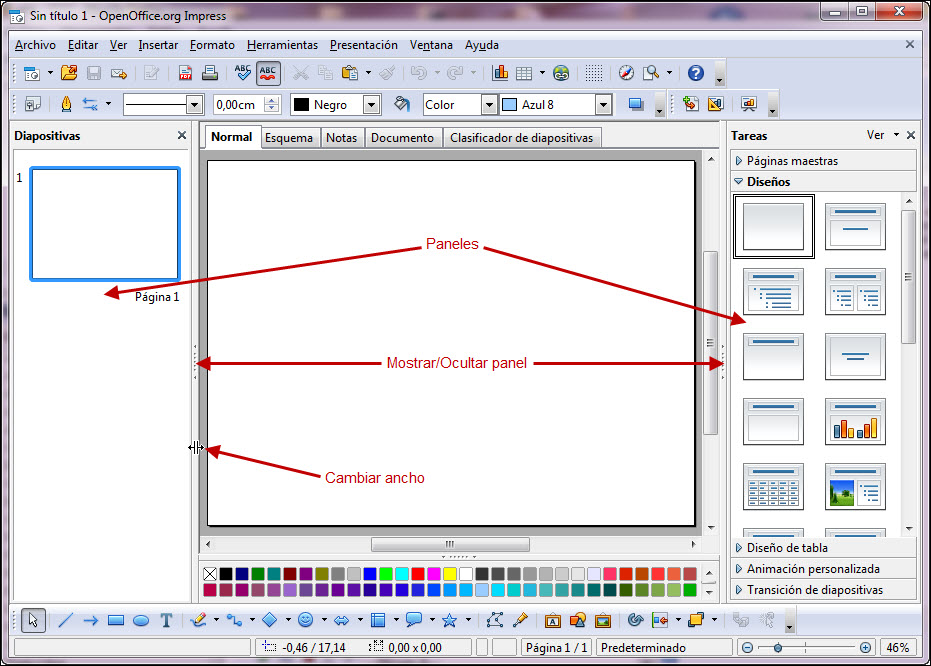The image size is (931, 666).
Task: Expand Animación personalizada section
Action: click(824, 569)
